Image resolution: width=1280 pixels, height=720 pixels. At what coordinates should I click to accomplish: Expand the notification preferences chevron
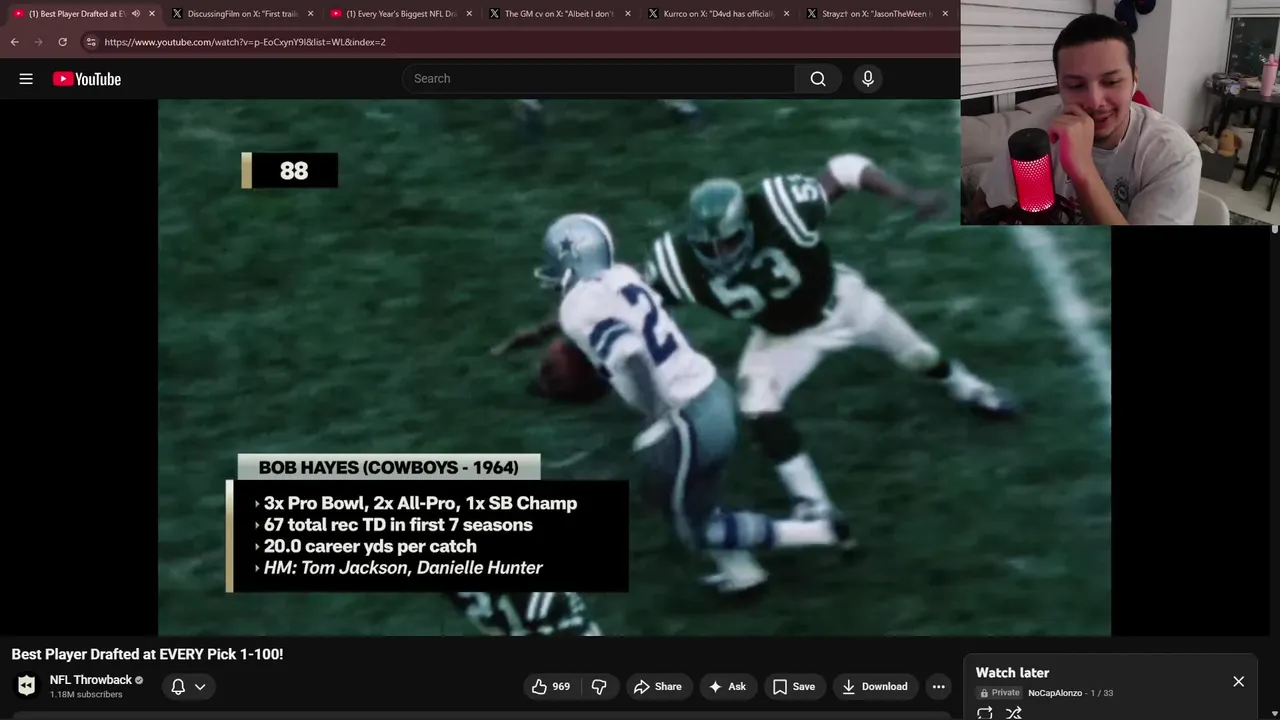200,687
